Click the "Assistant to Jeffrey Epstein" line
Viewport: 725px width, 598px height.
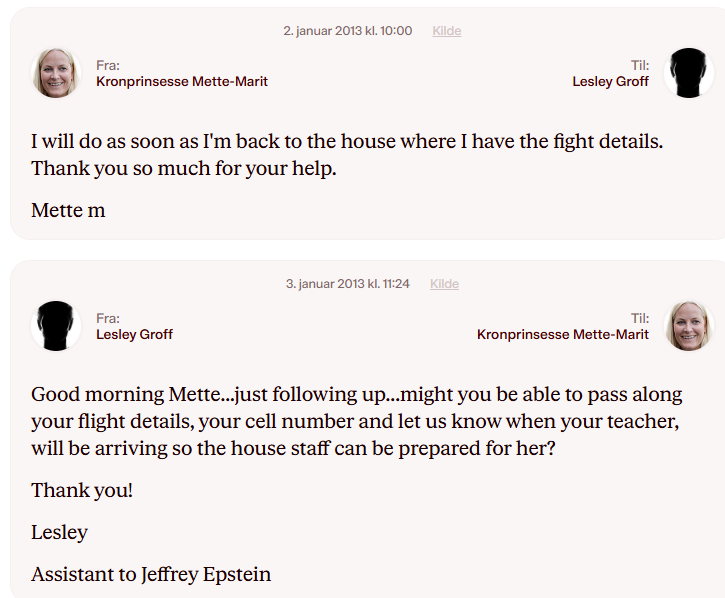click(151, 575)
